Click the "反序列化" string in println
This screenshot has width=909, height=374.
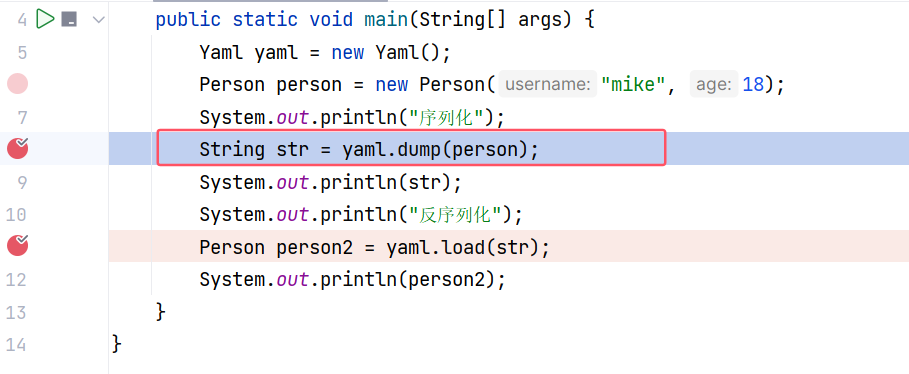pyautogui.click(x=454, y=215)
